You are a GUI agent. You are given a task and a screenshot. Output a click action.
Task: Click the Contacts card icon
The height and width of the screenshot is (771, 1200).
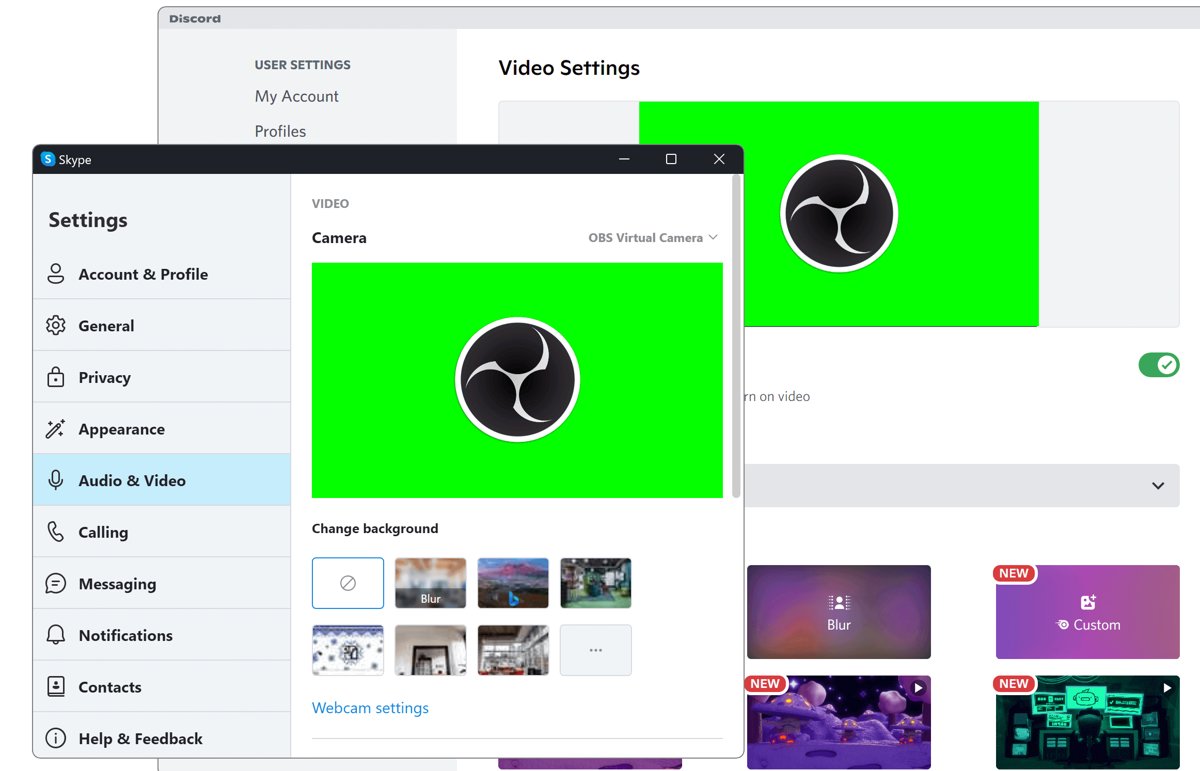pyautogui.click(x=56, y=687)
